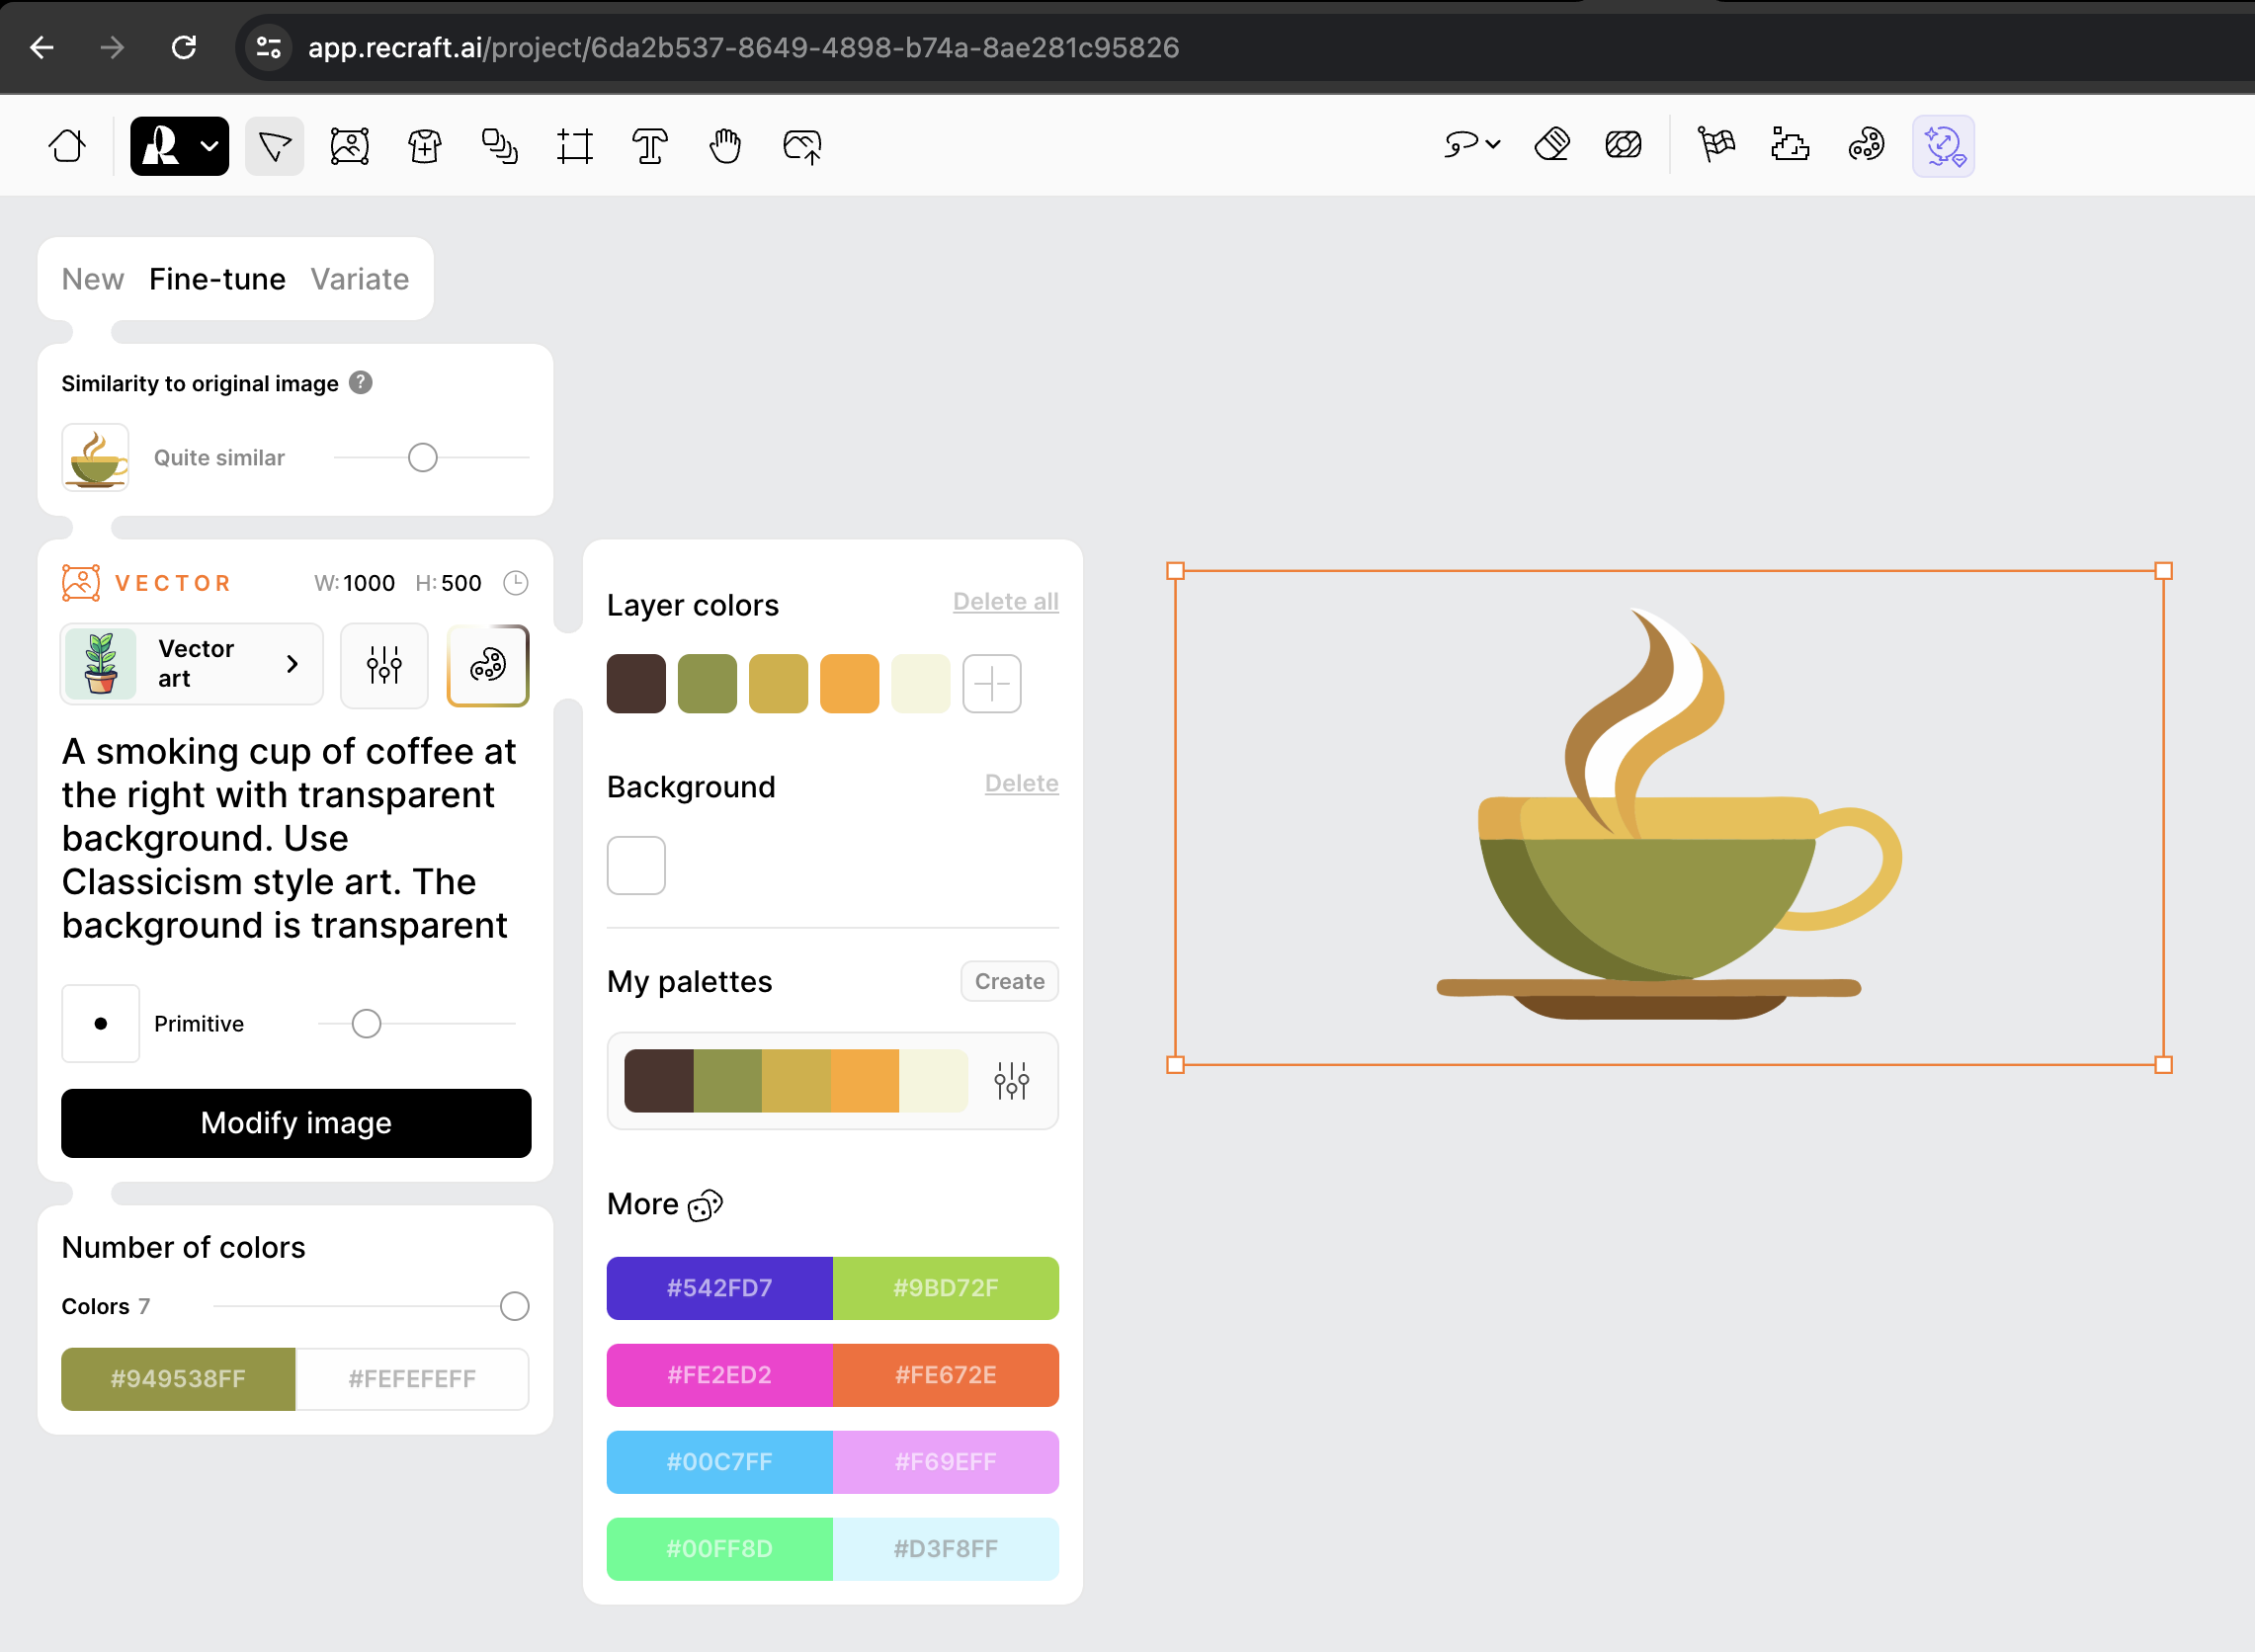Switch to the New tab
This screenshot has width=2255, height=1652.
tap(91, 279)
